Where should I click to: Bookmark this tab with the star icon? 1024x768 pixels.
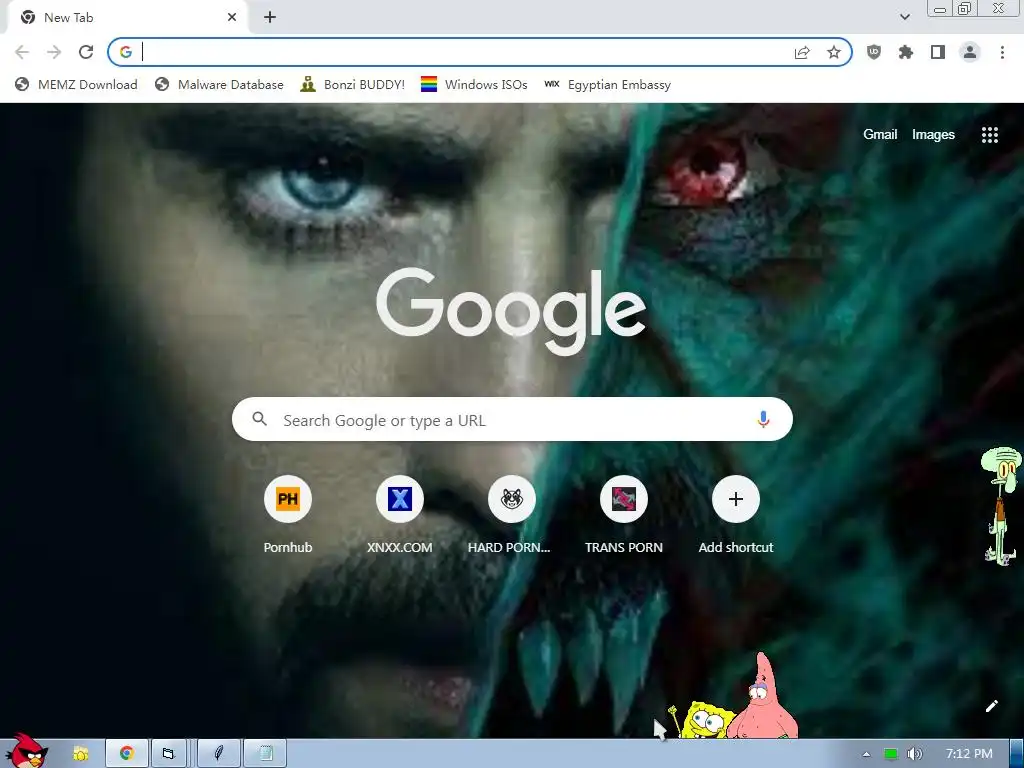coord(834,52)
